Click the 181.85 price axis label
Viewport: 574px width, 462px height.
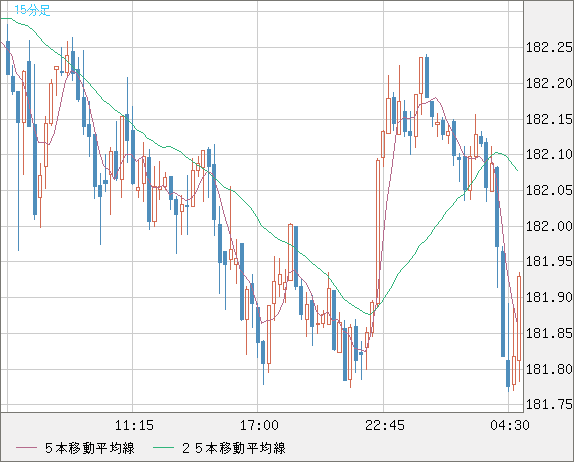coord(549,333)
